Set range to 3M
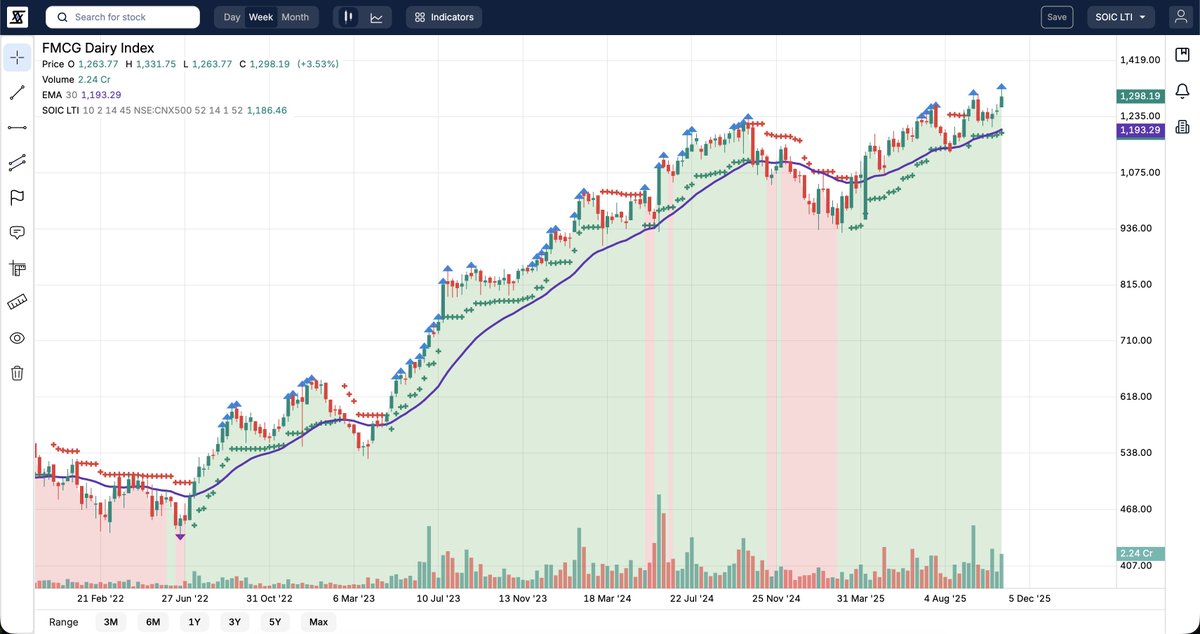Viewport: 1200px width, 634px height. tap(110, 622)
